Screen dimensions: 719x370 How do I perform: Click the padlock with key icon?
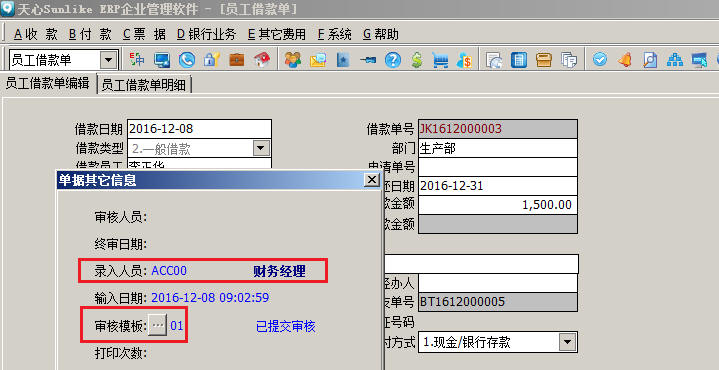212,60
